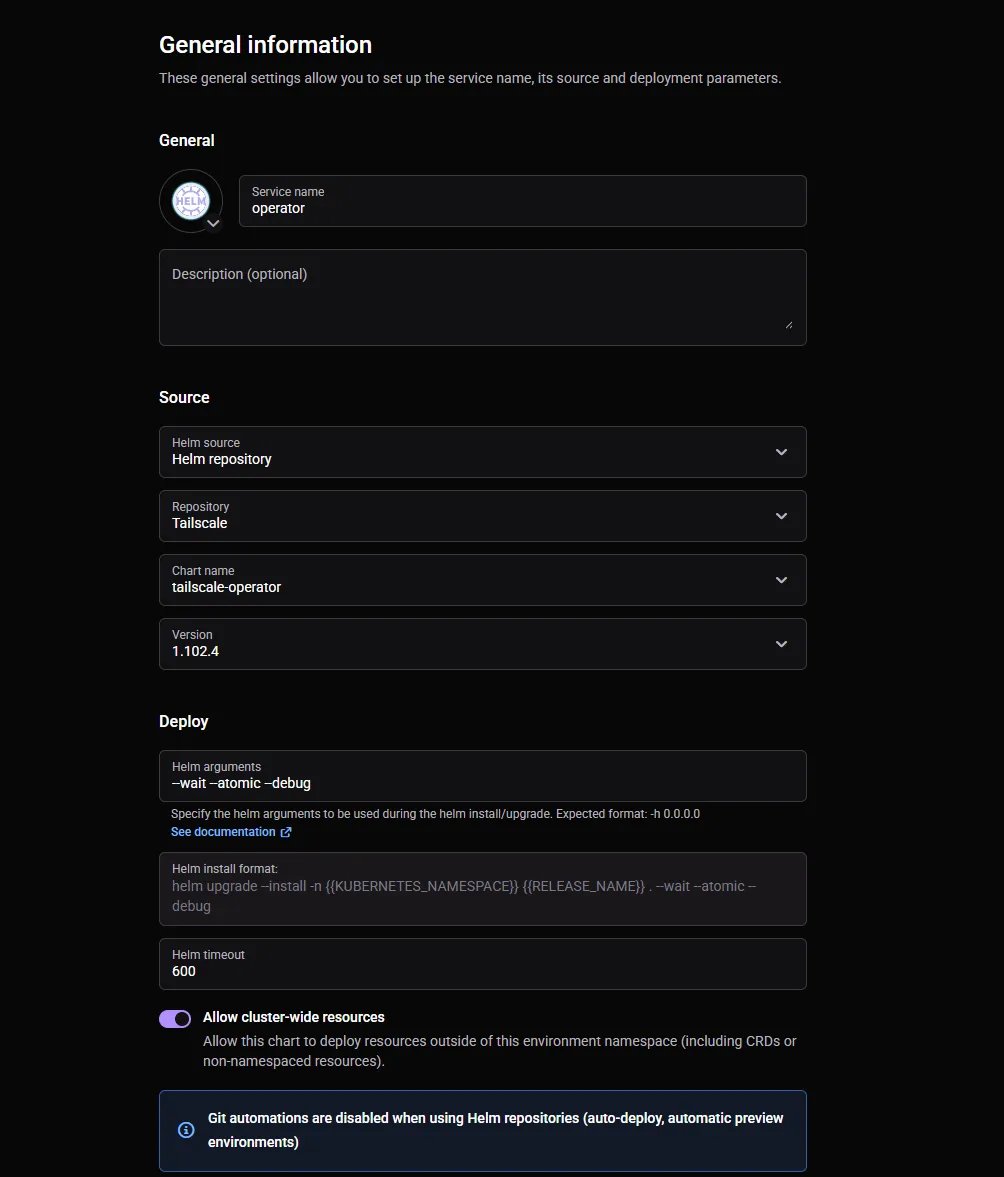Screen dimensions: 1004x1177
Task: Open the service icon picker chevron
Action: [x=213, y=223]
